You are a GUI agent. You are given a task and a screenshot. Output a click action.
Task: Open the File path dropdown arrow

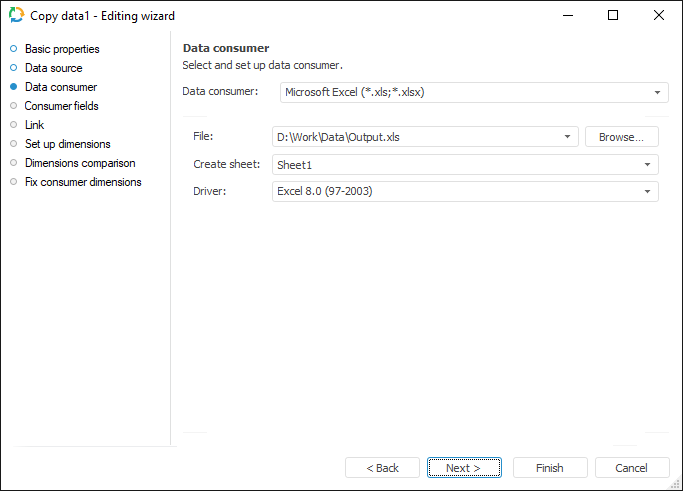point(568,137)
